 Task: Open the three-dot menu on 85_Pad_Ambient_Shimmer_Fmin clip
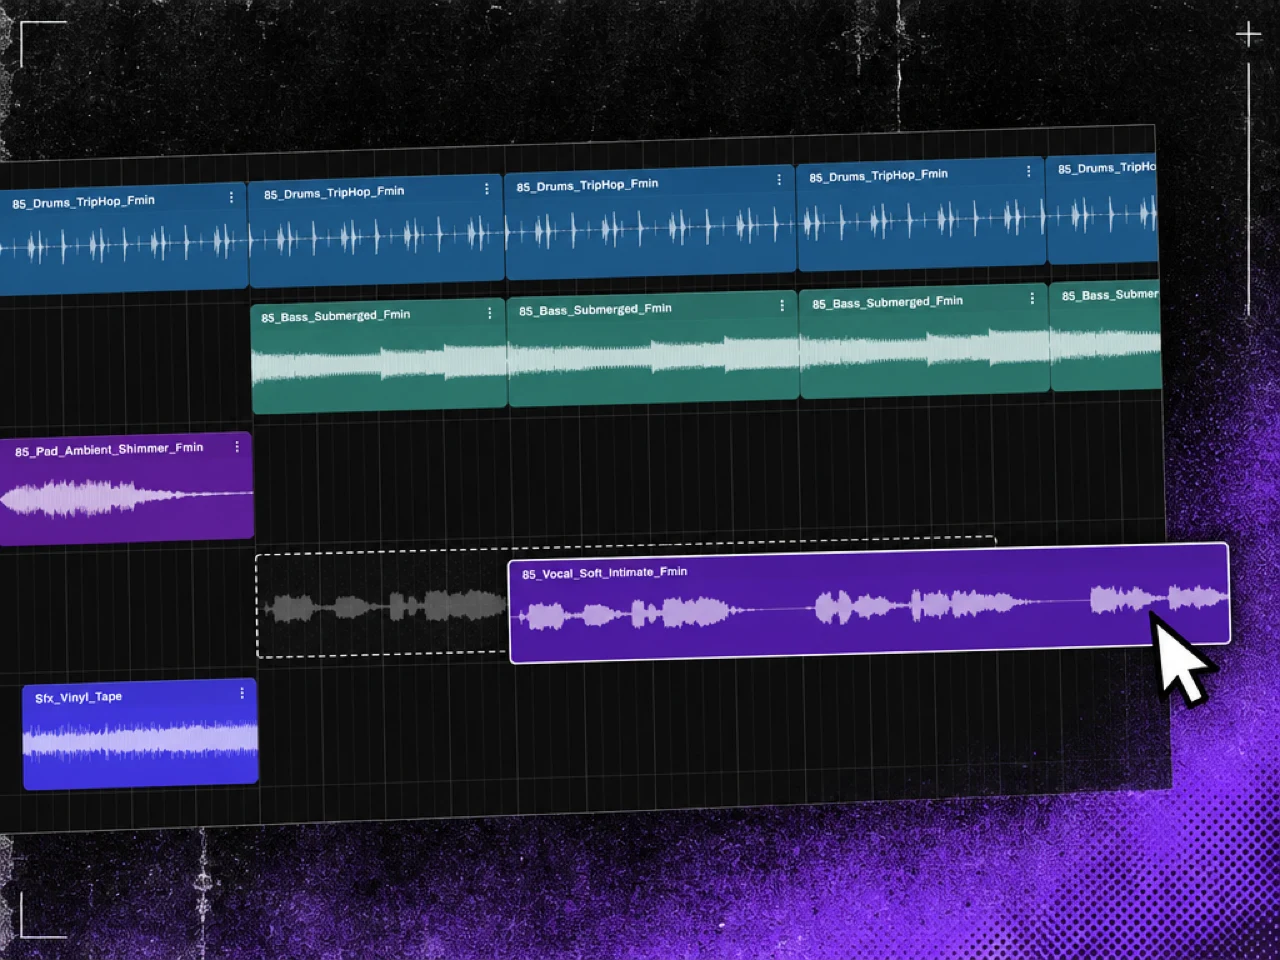click(237, 447)
